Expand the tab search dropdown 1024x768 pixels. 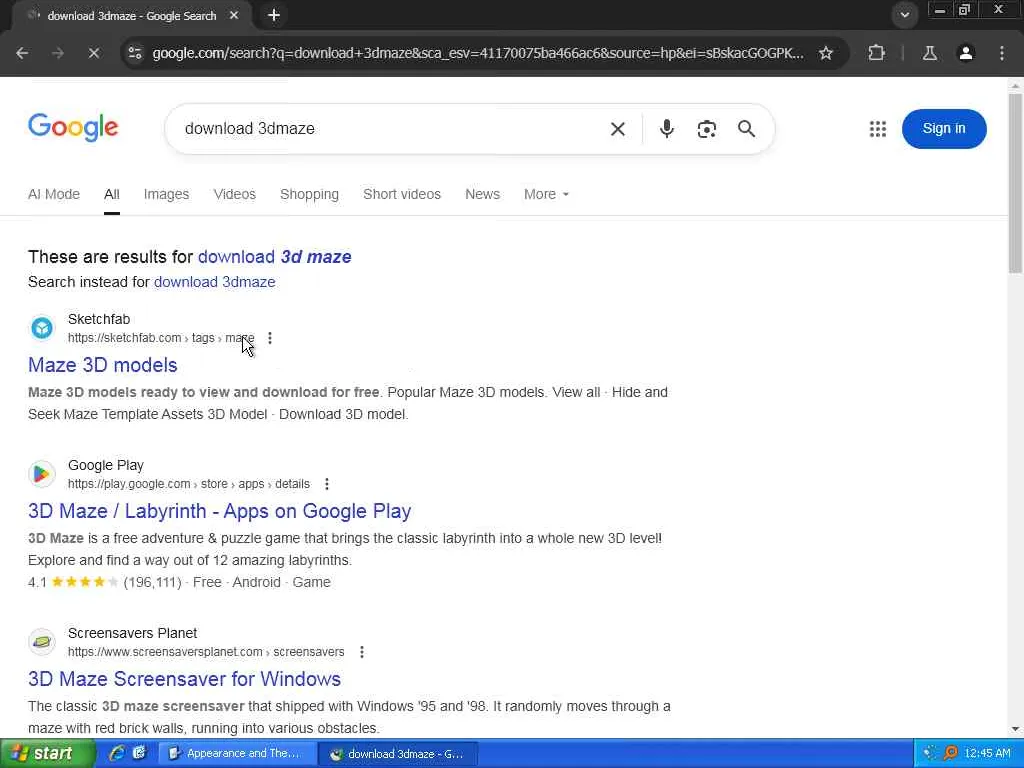pyautogui.click(x=904, y=14)
